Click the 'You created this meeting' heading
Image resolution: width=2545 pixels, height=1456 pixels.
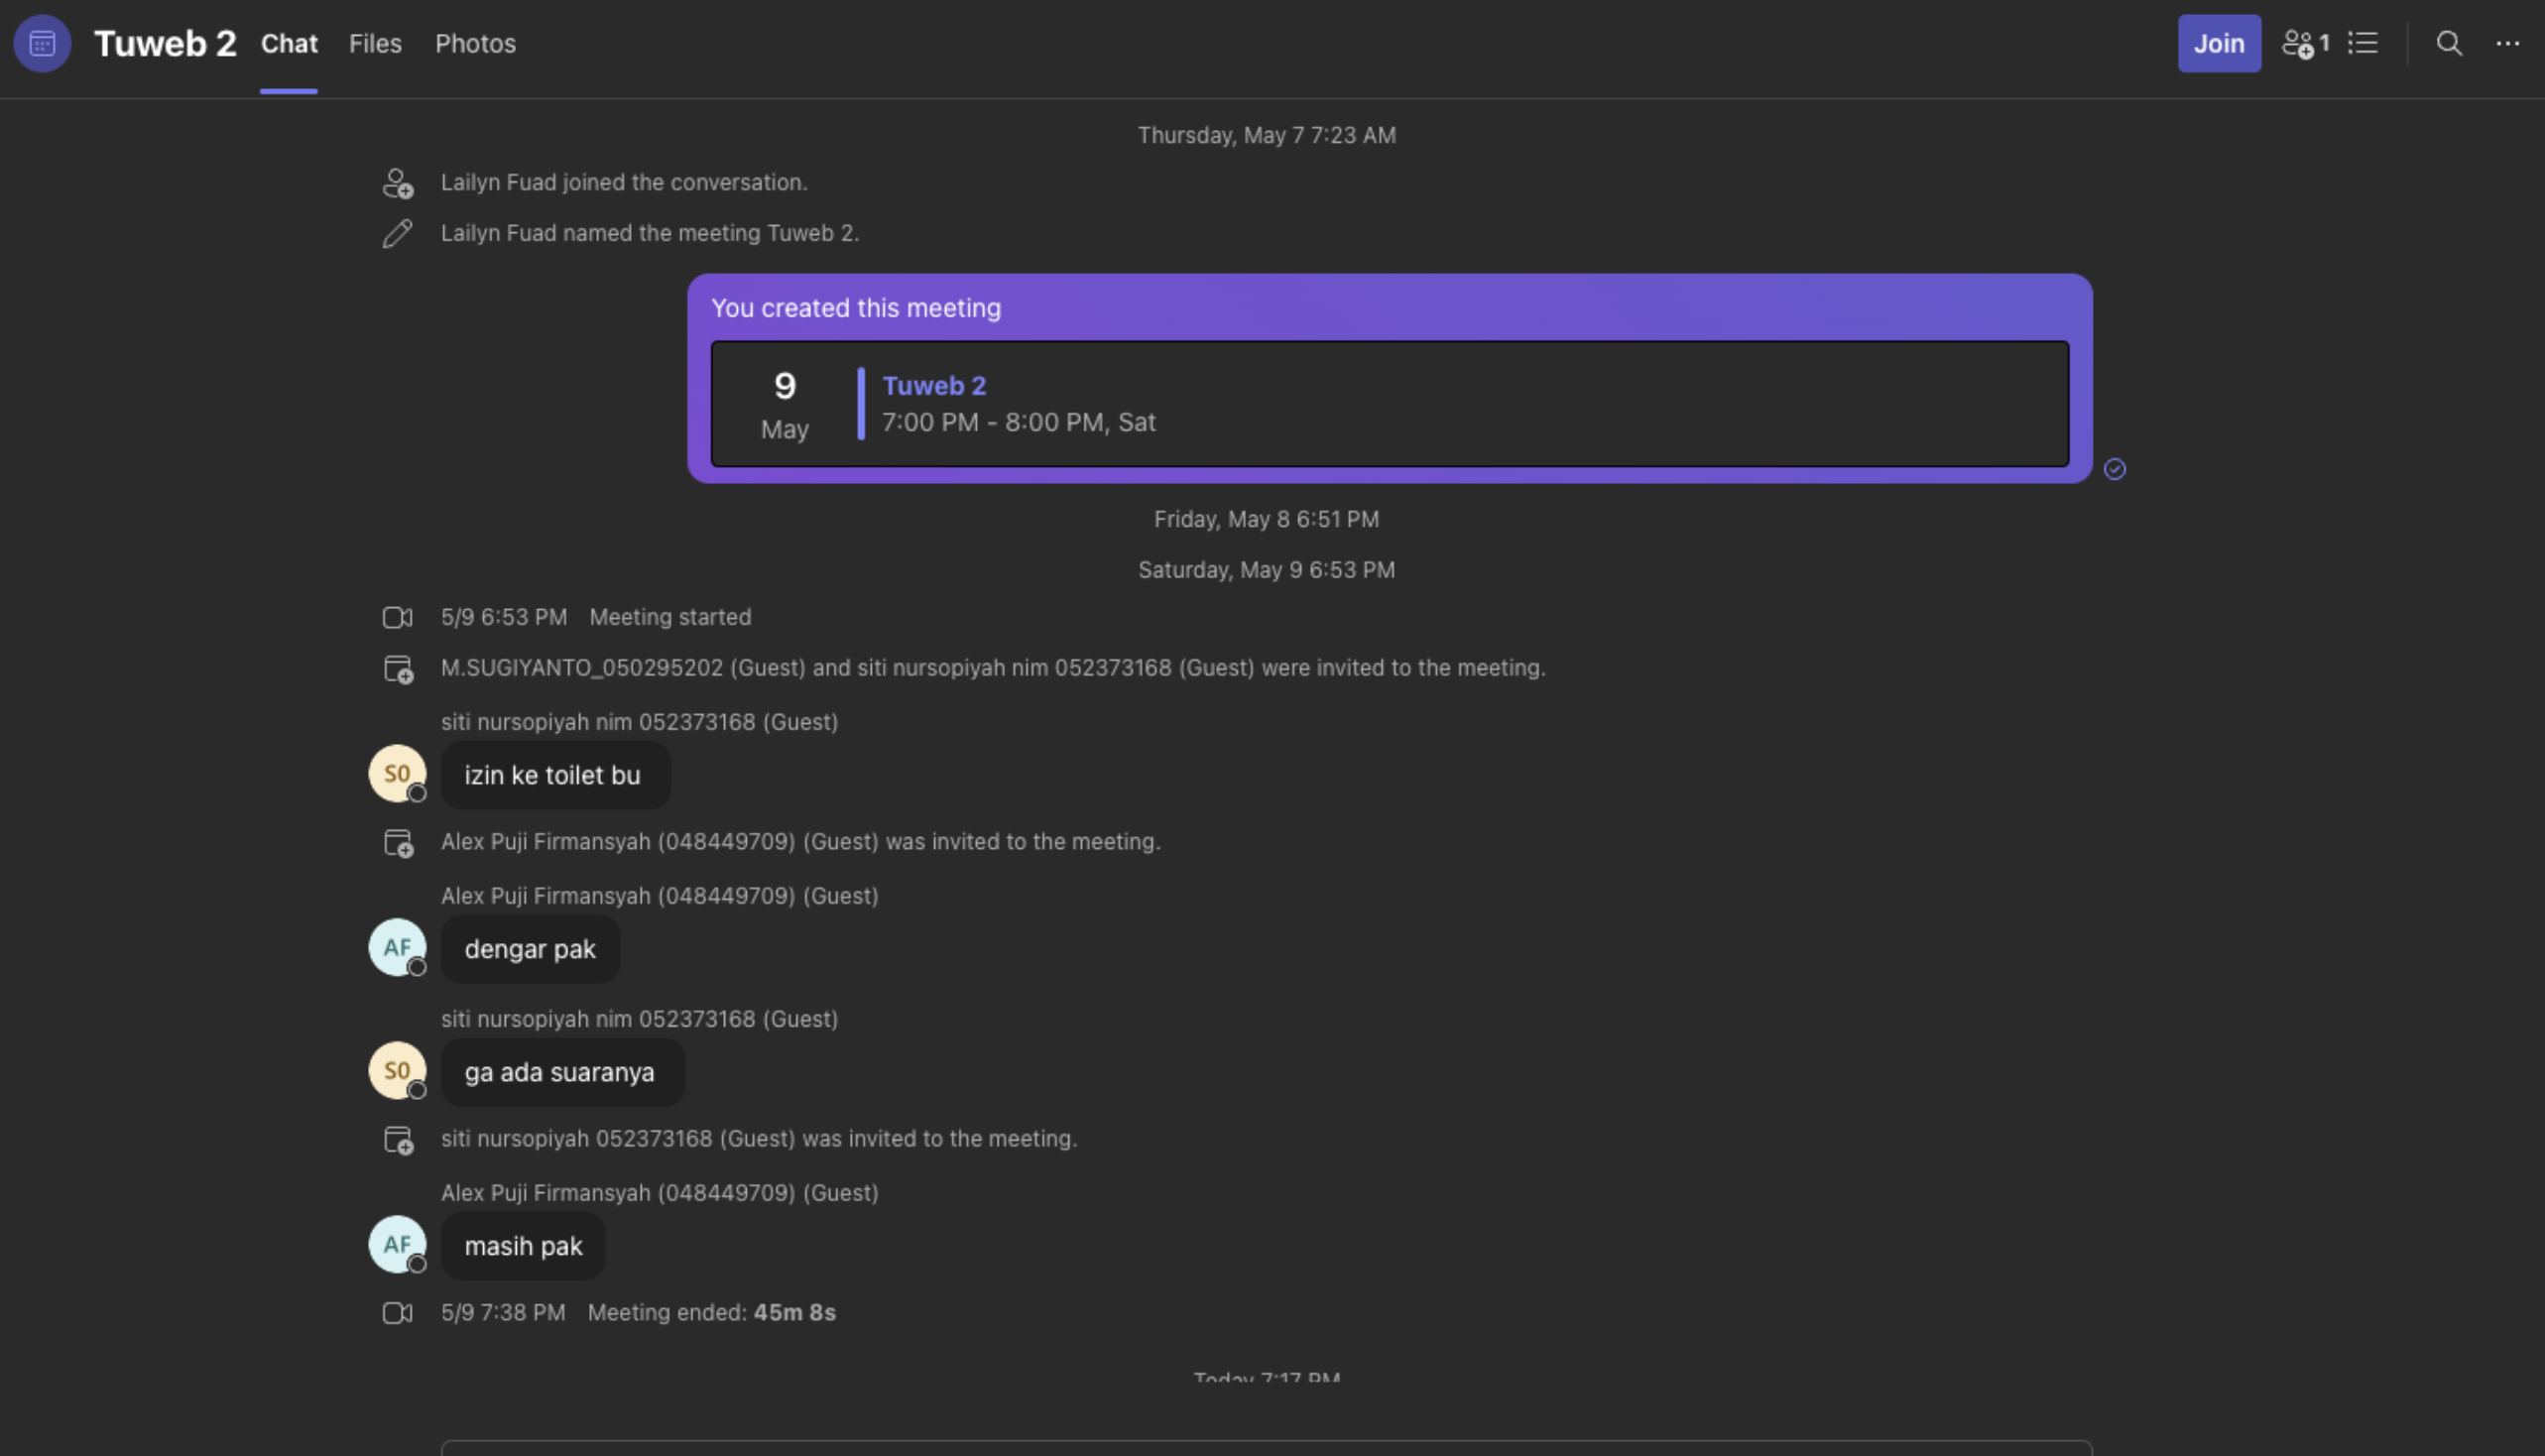pyautogui.click(x=856, y=308)
